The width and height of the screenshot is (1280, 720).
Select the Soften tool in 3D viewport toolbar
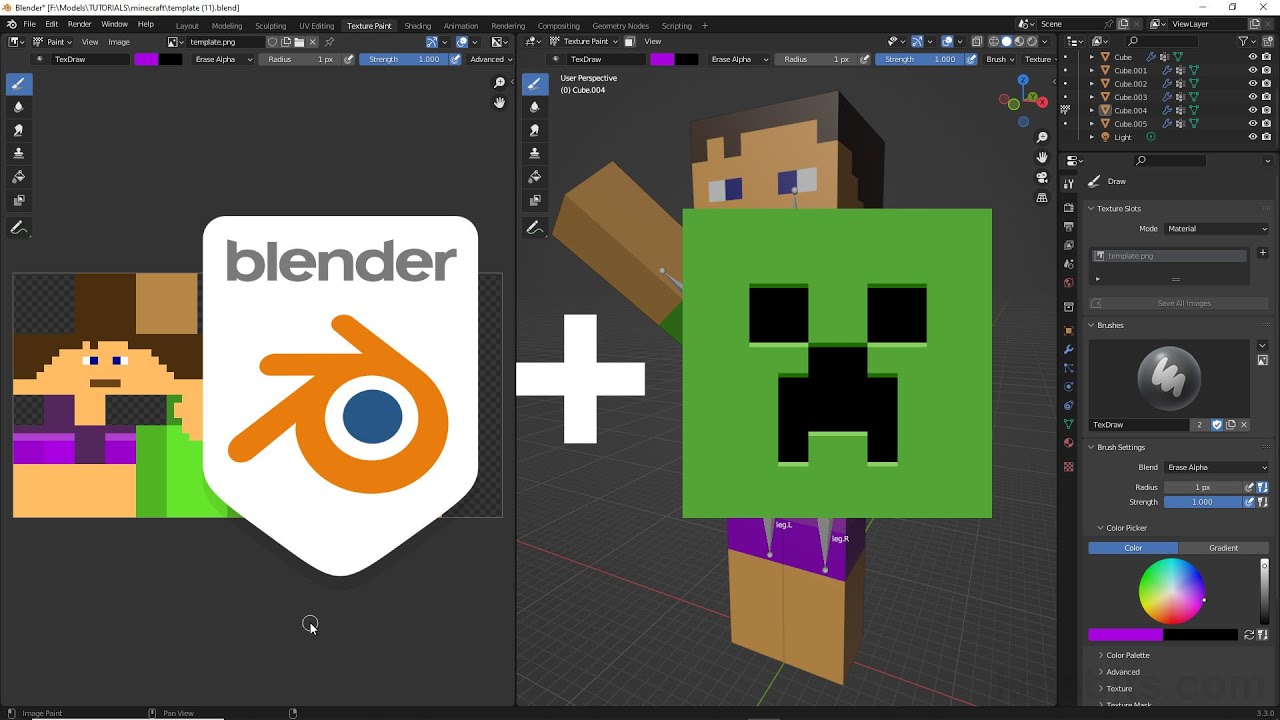pyautogui.click(x=534, y=107)
